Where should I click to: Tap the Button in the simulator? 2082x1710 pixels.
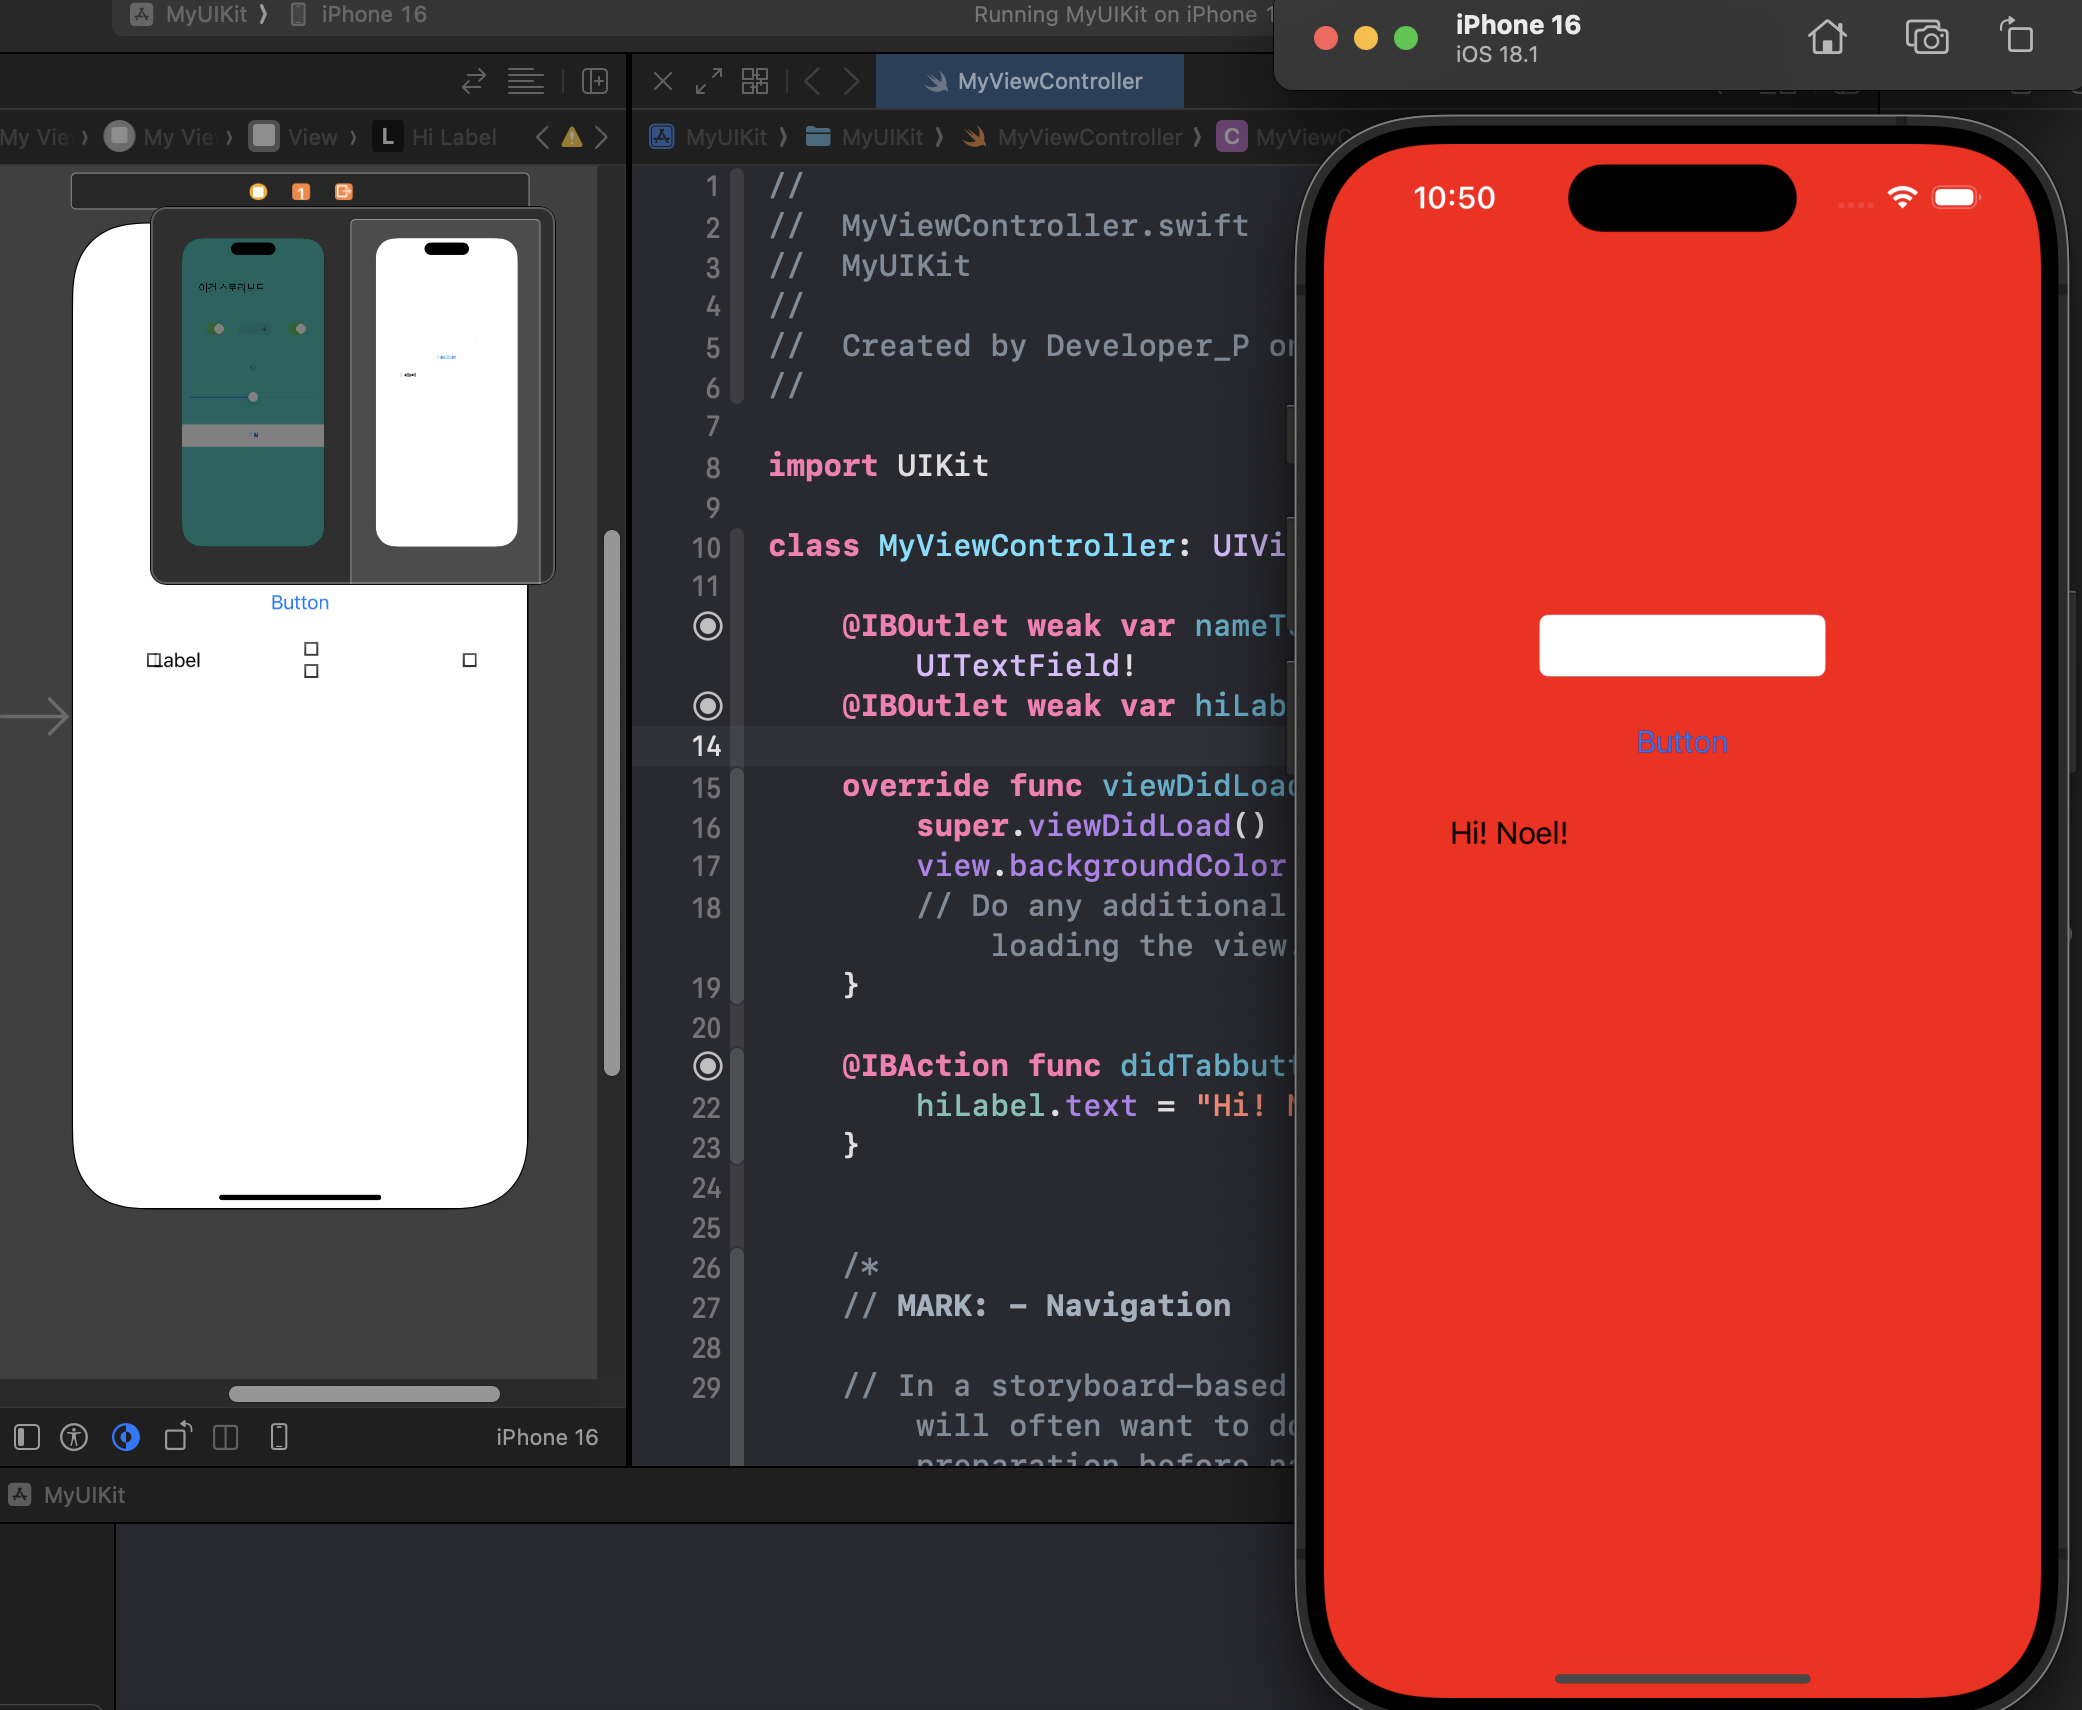click(x=1682, y=742)
